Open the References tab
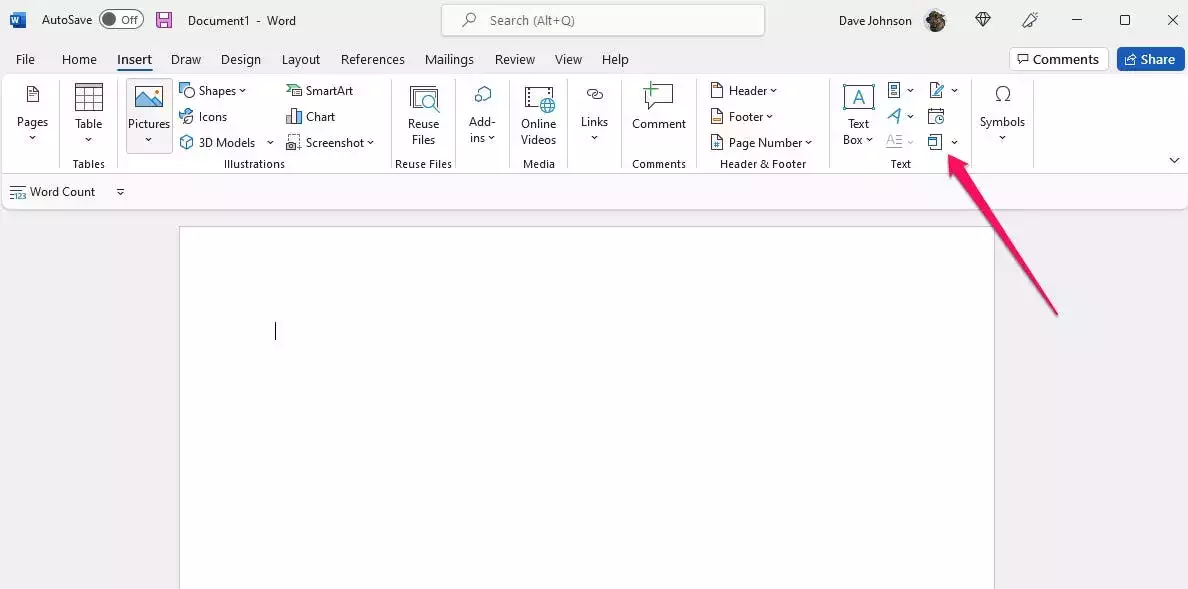 pyautogui.click(x=372, y=60)
